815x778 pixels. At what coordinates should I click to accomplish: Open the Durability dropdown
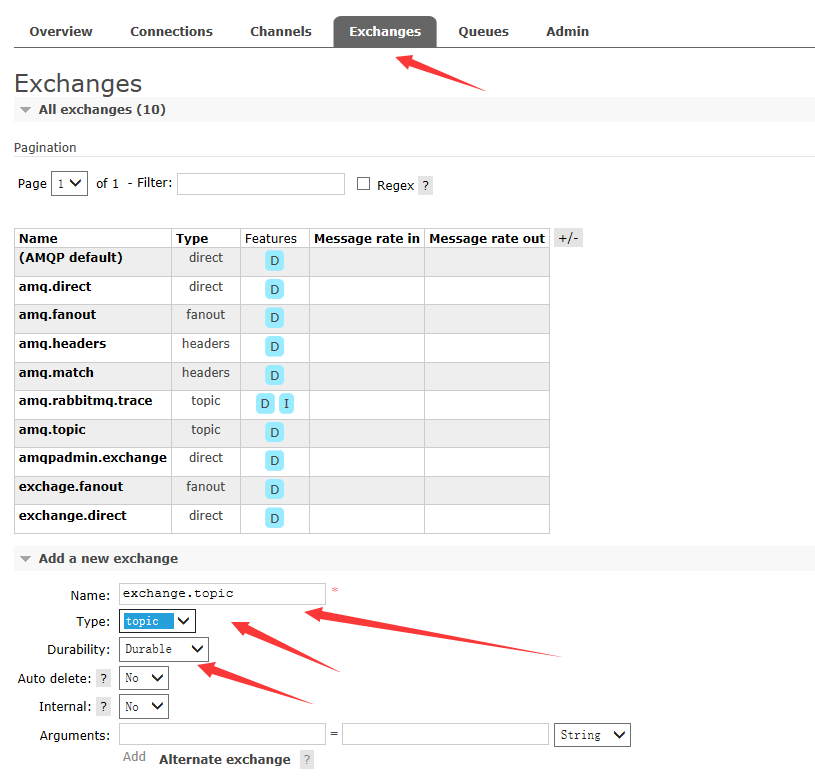164,650
